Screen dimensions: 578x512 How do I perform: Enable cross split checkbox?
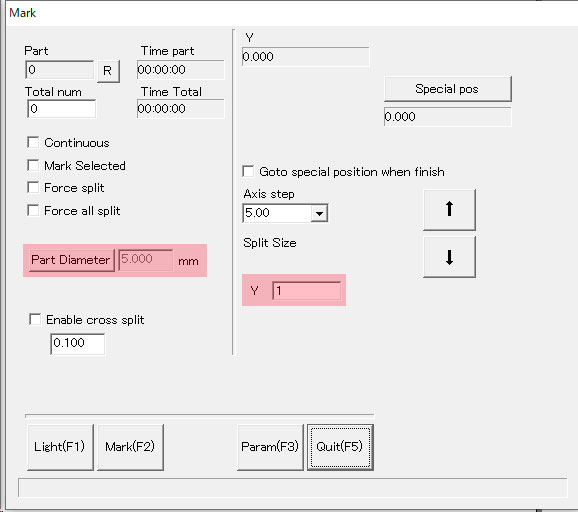(35, 319)
